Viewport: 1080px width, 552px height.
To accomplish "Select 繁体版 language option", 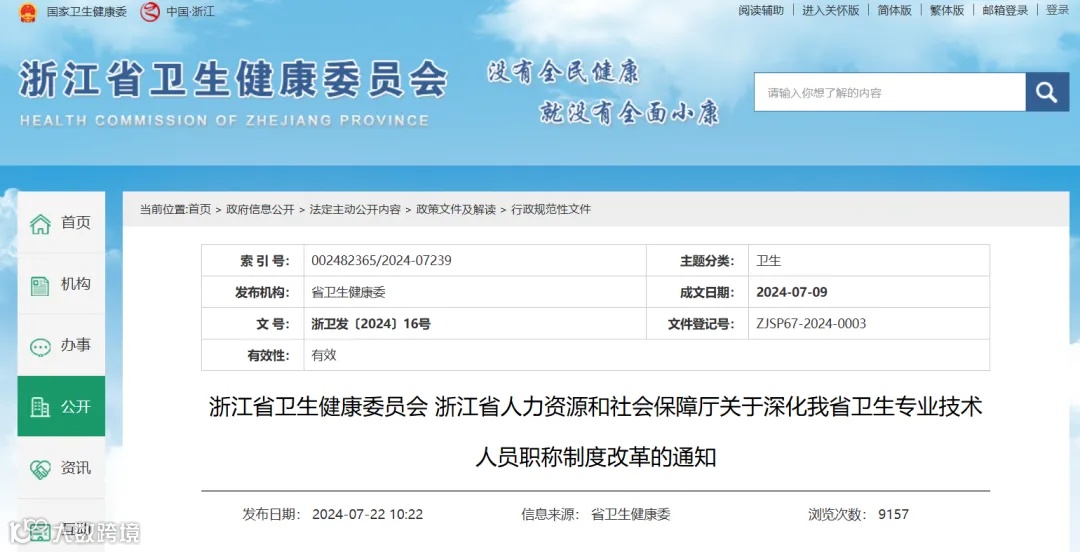I will [947, 10].
